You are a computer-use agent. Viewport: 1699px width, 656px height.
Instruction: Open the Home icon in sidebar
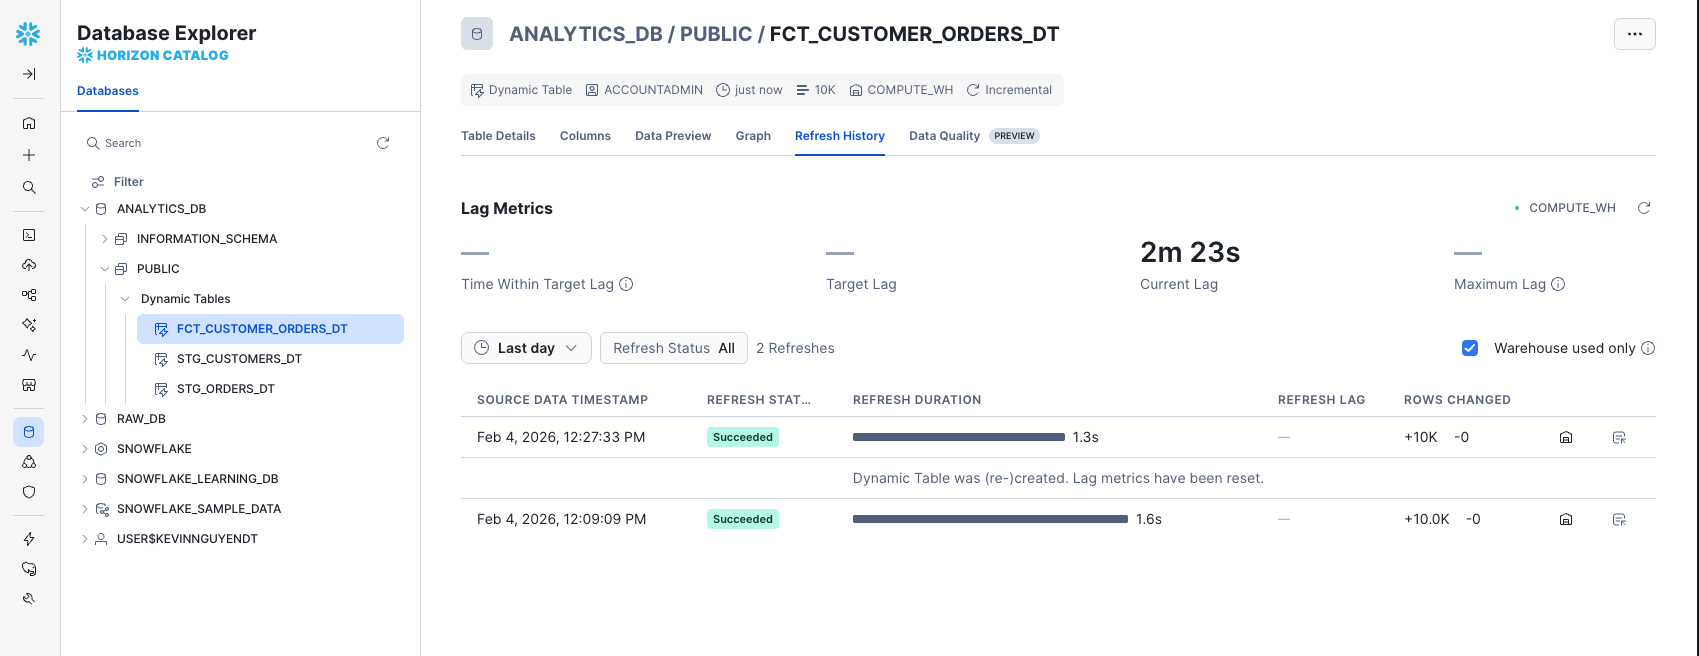click(x=29, y=123)
